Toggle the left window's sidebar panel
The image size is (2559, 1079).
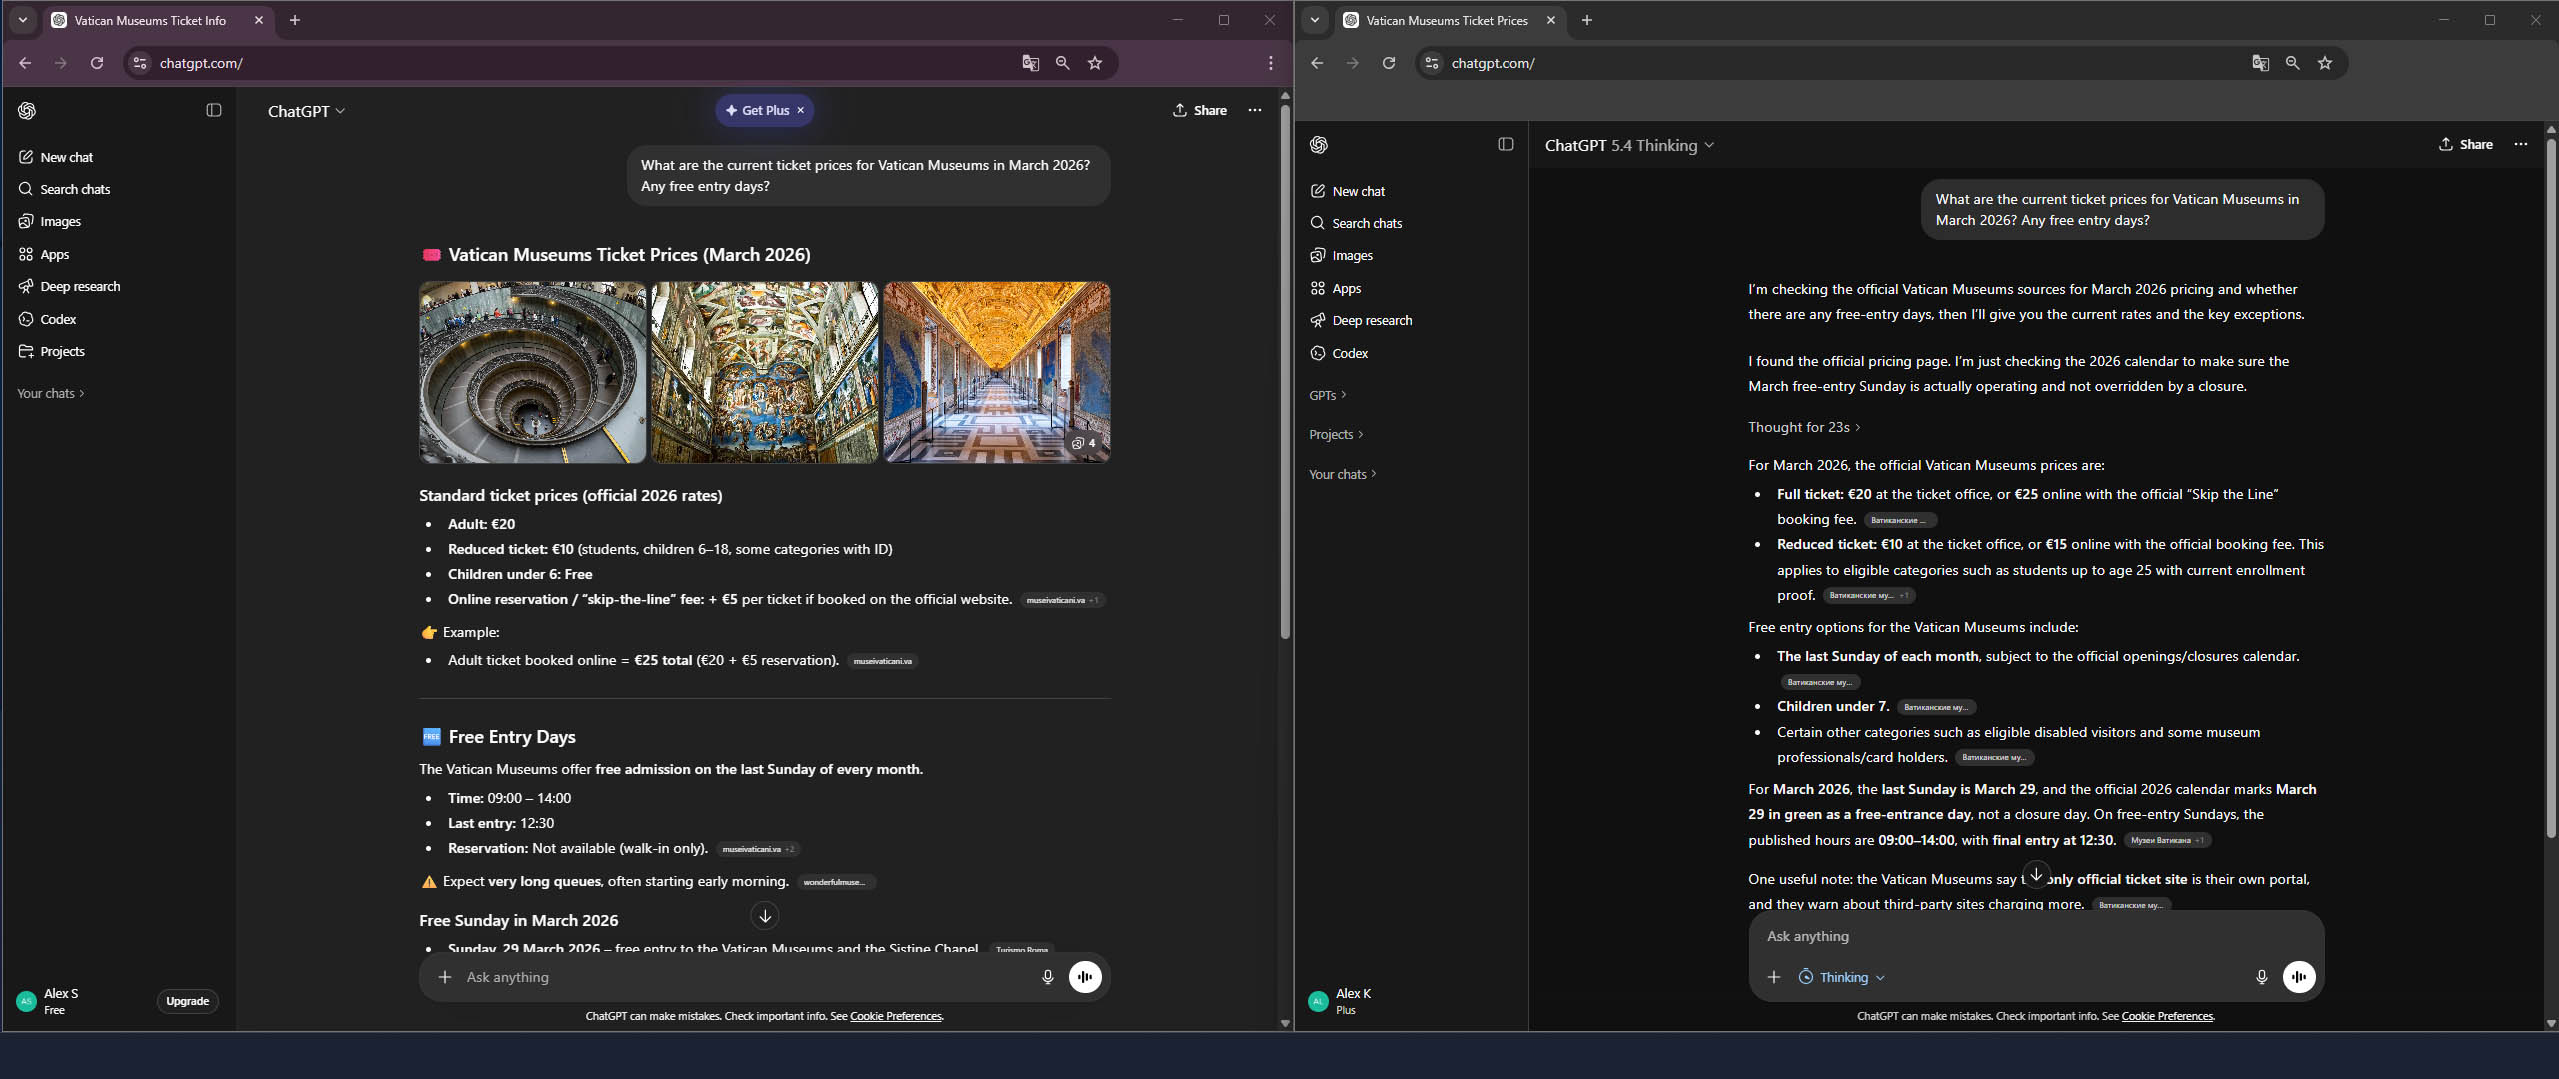214,110
